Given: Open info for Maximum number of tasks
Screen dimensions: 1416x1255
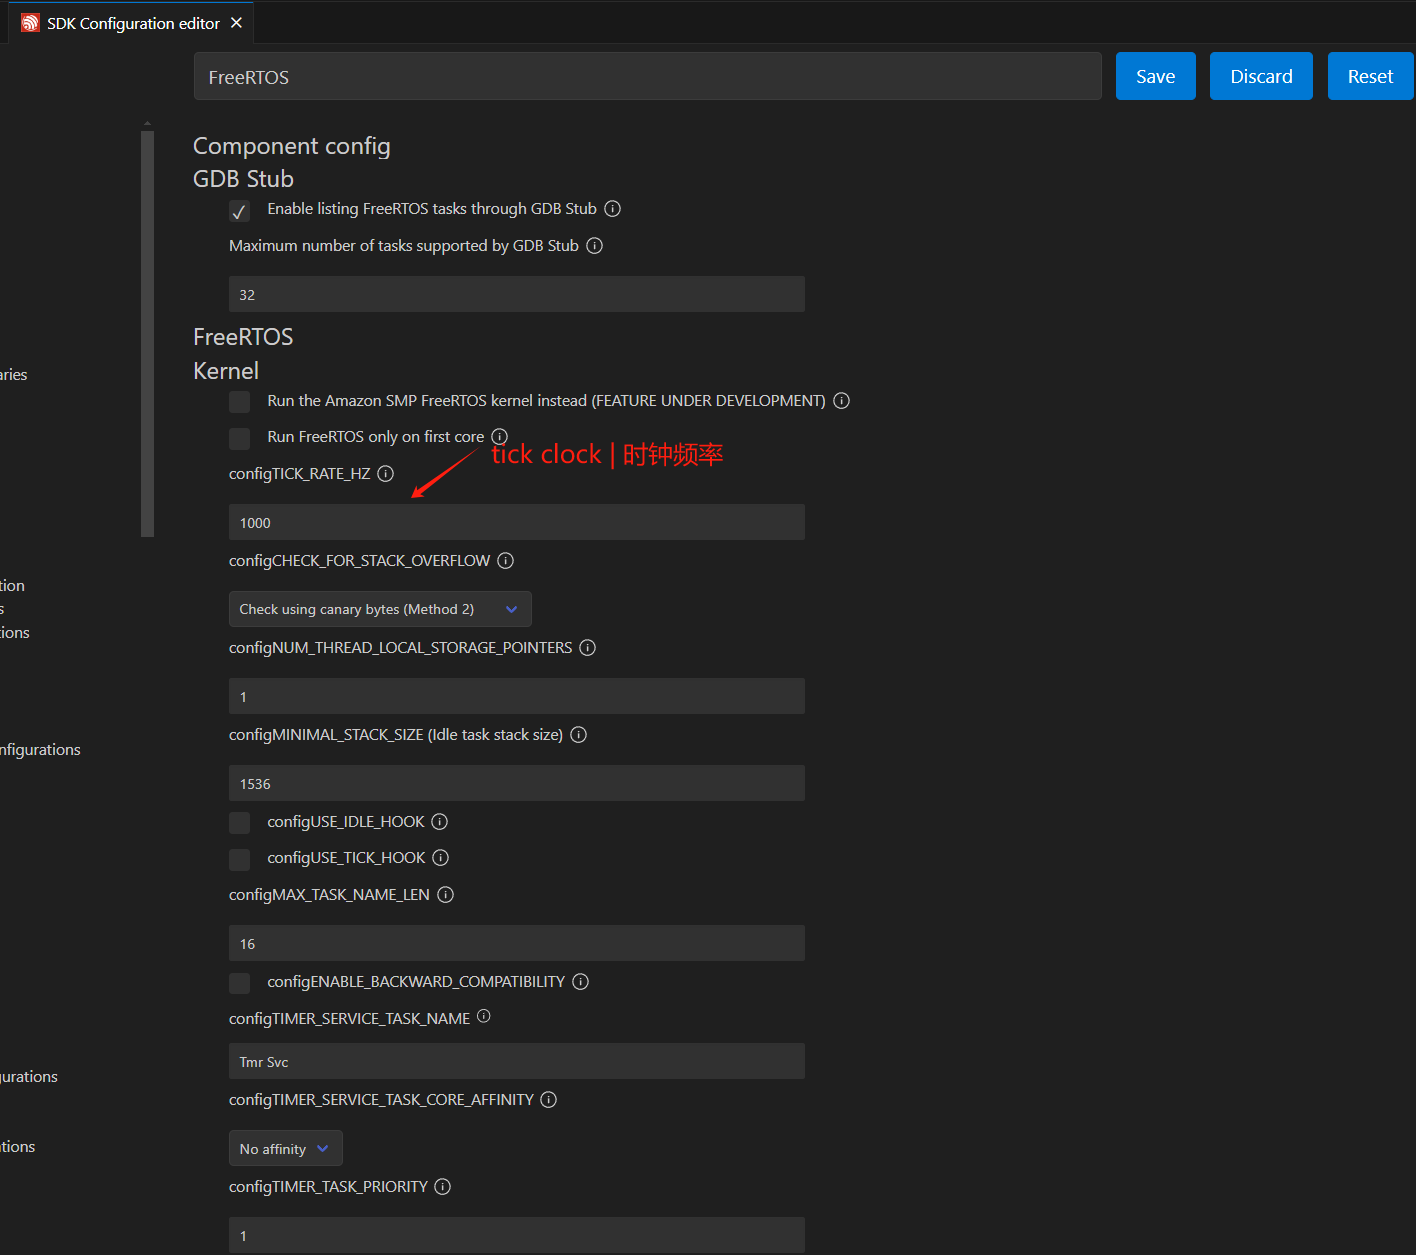Looking at the screenshot, I should click(x=594, y=246).
